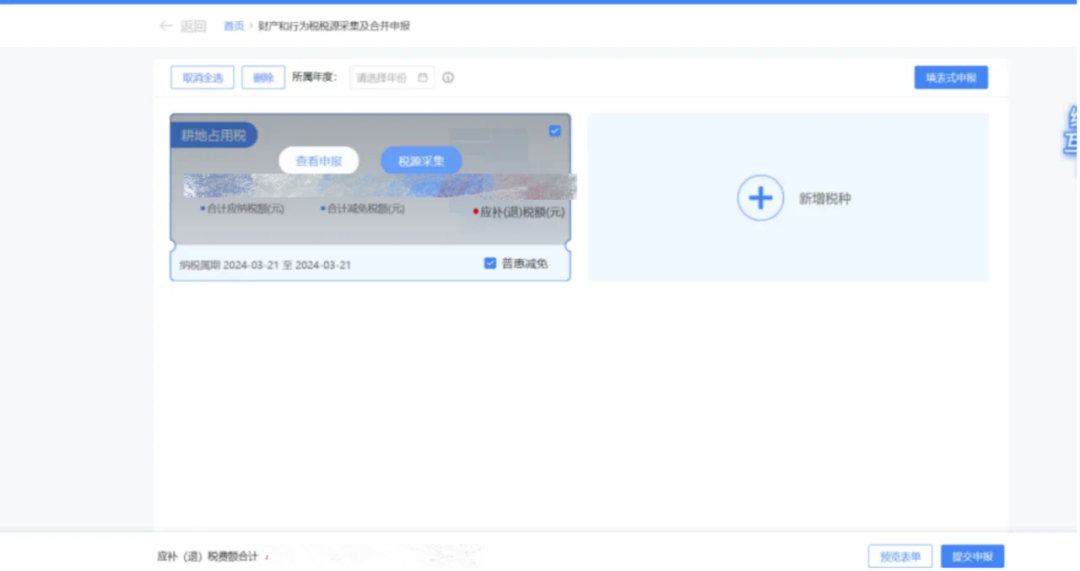
Task: Click the info icon beside year field
Action: pyautogui.click(x=448, y=77)
